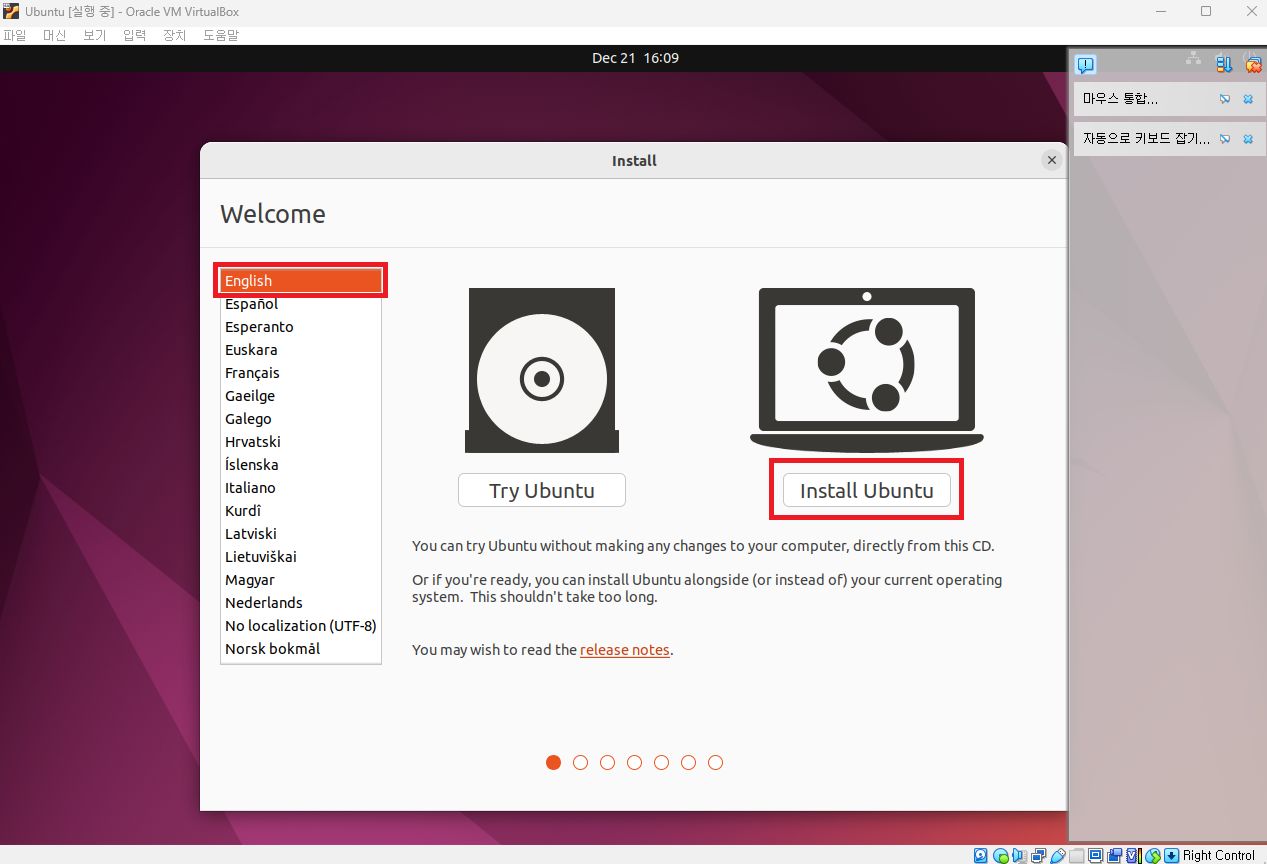Toggle the notification center speech-bubble icon
This screenshot has width=1267, height=864.
(x=1086, y=65)
